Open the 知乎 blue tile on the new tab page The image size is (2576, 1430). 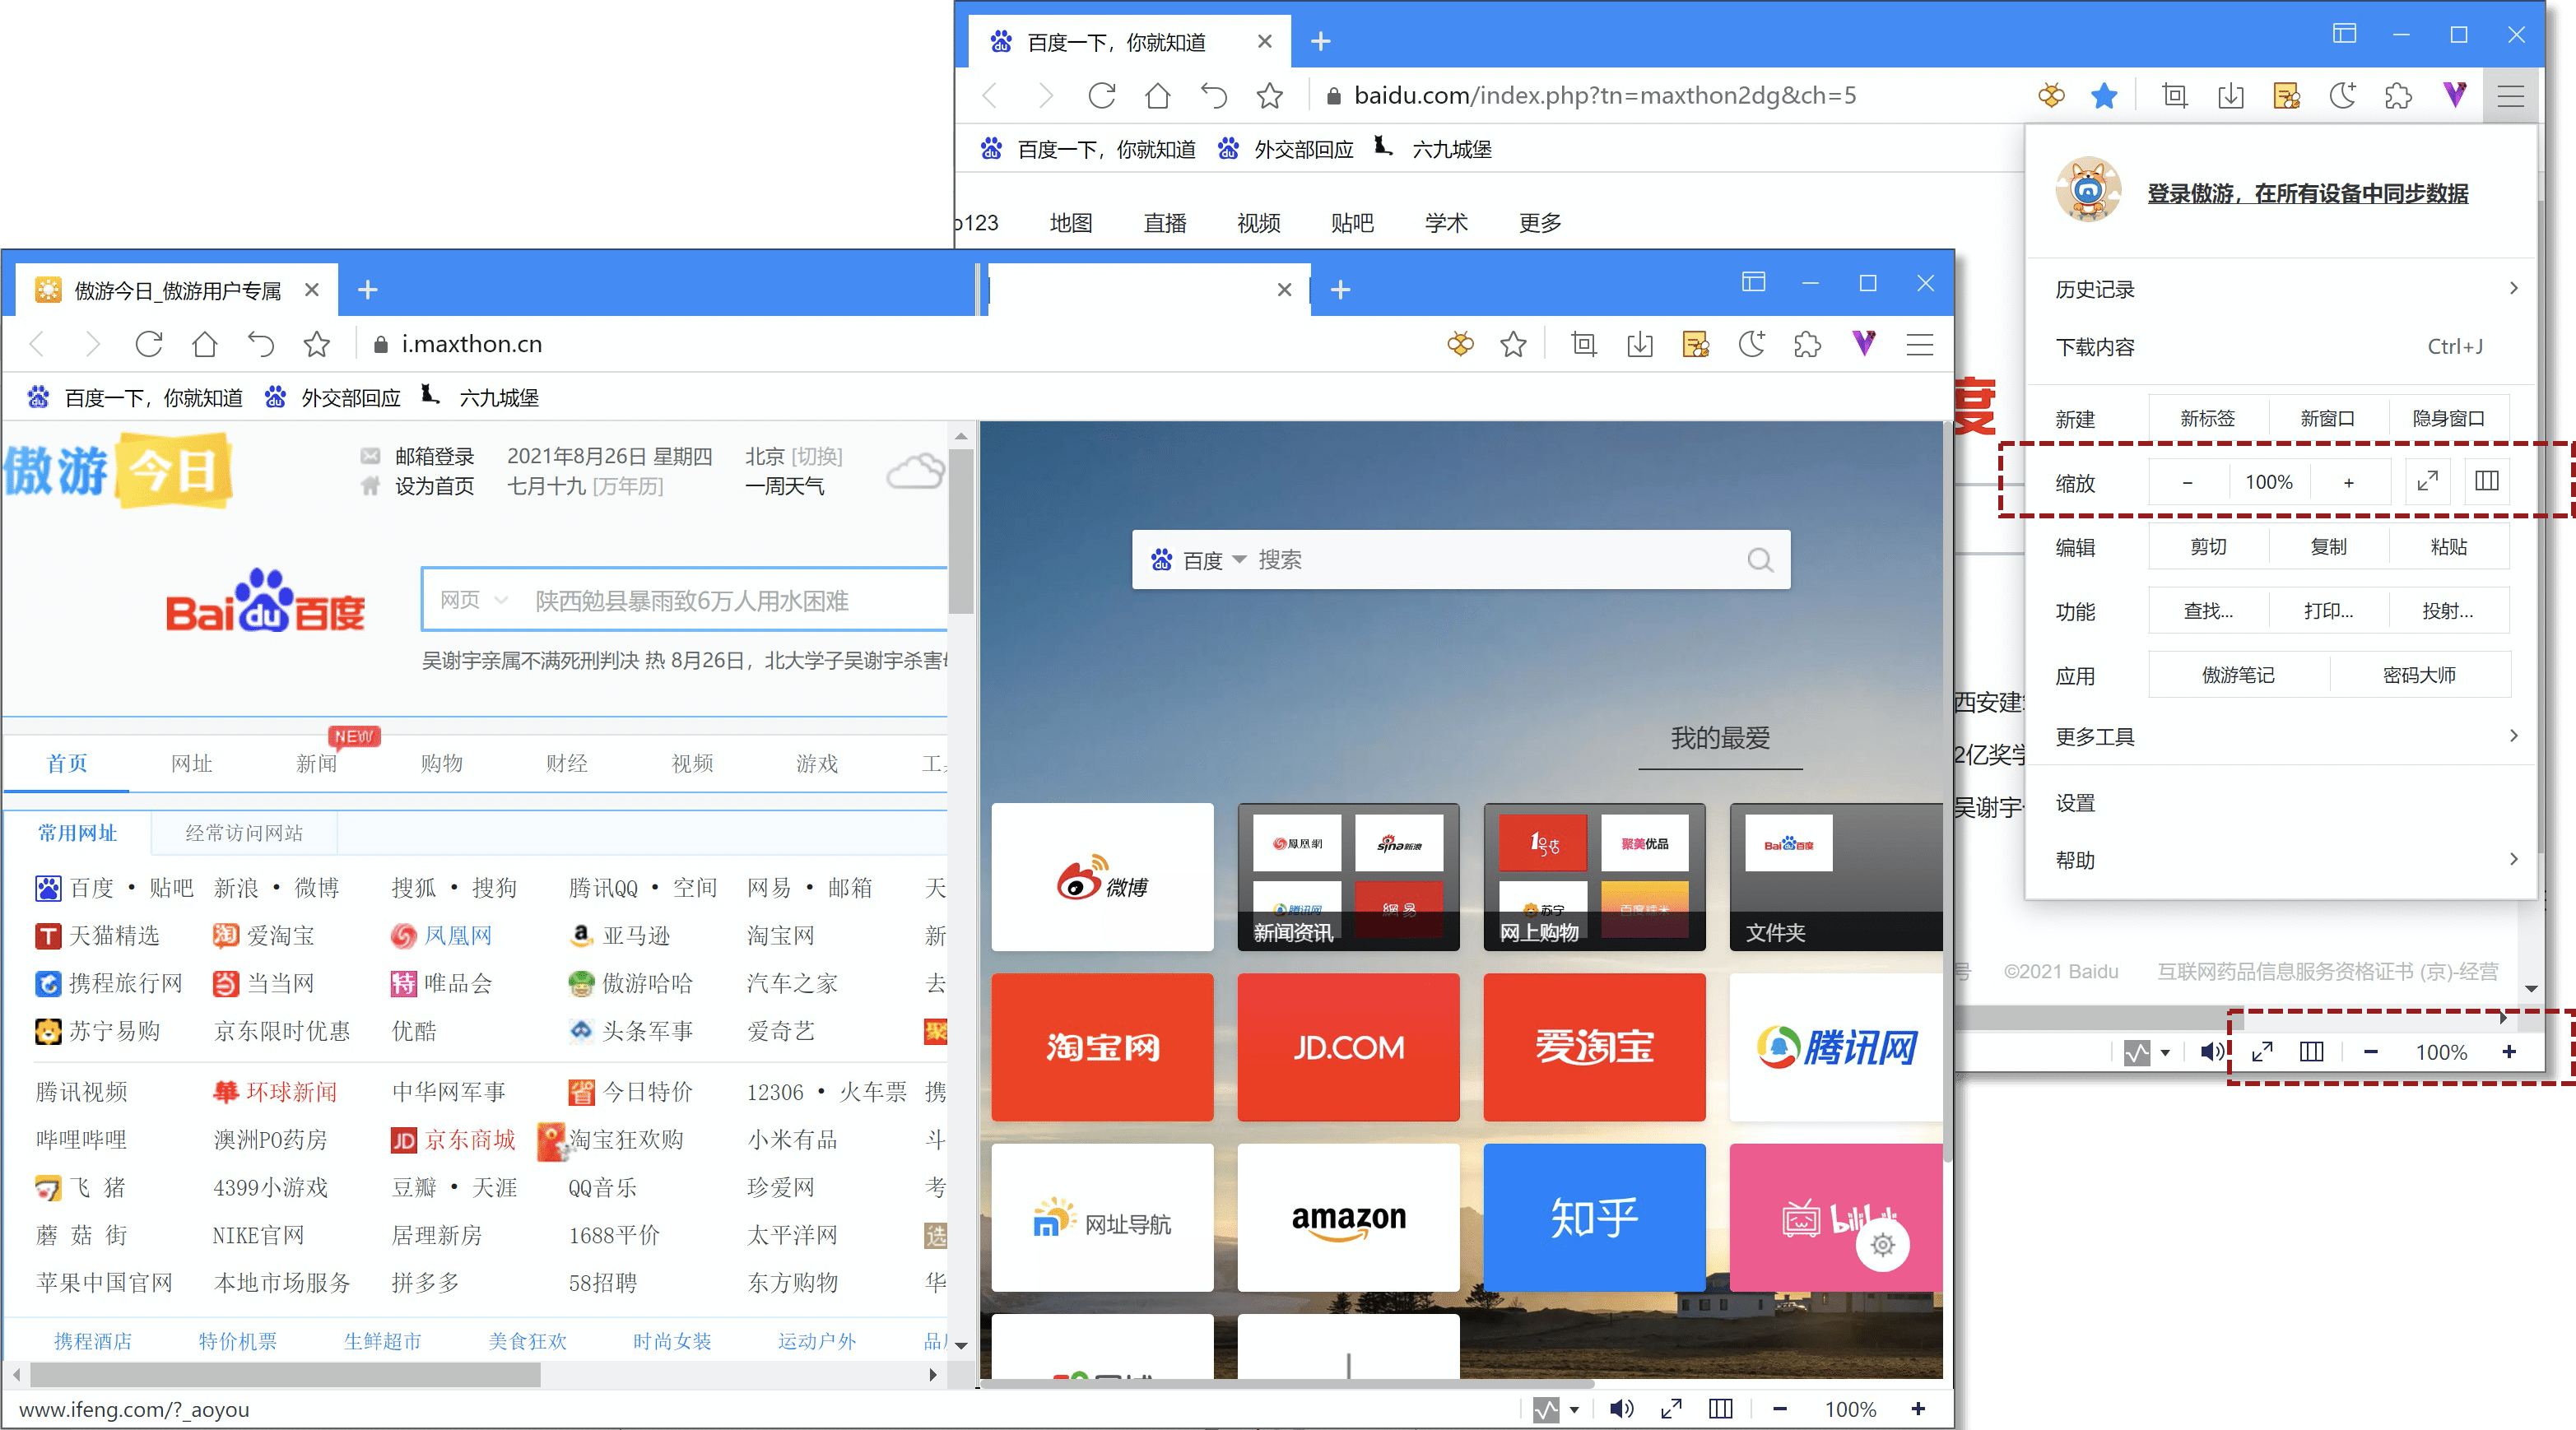pyautogui.click(x=1594, y=1217)
